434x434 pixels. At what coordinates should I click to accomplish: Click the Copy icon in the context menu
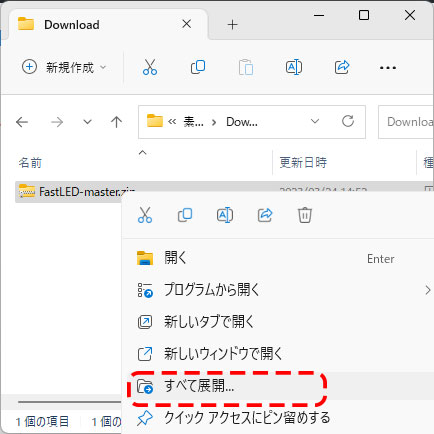(x=185, y=215)
